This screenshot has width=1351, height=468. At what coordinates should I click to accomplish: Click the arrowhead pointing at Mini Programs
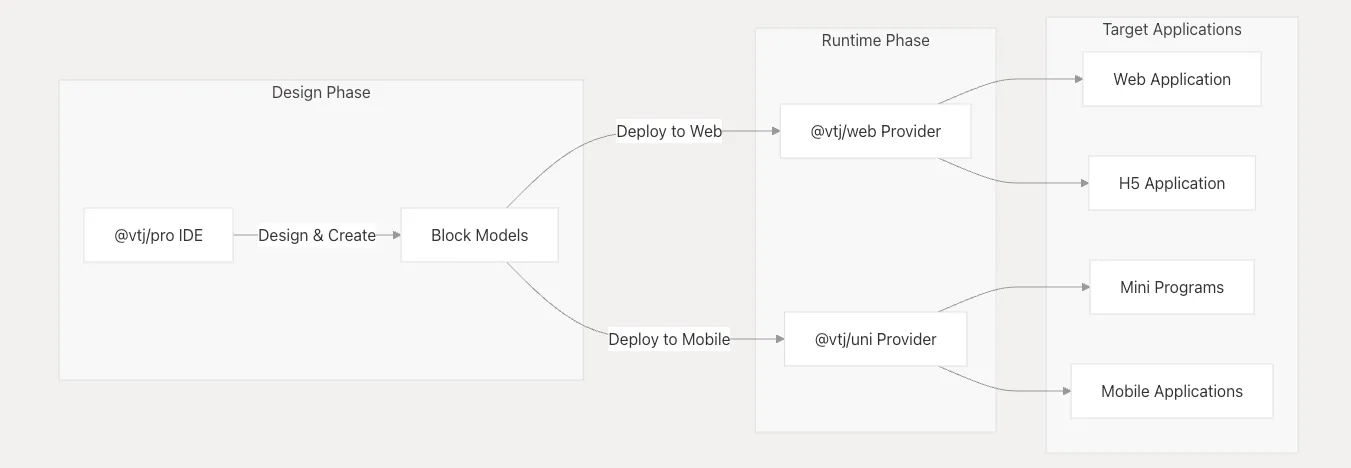pos(1084,287)
